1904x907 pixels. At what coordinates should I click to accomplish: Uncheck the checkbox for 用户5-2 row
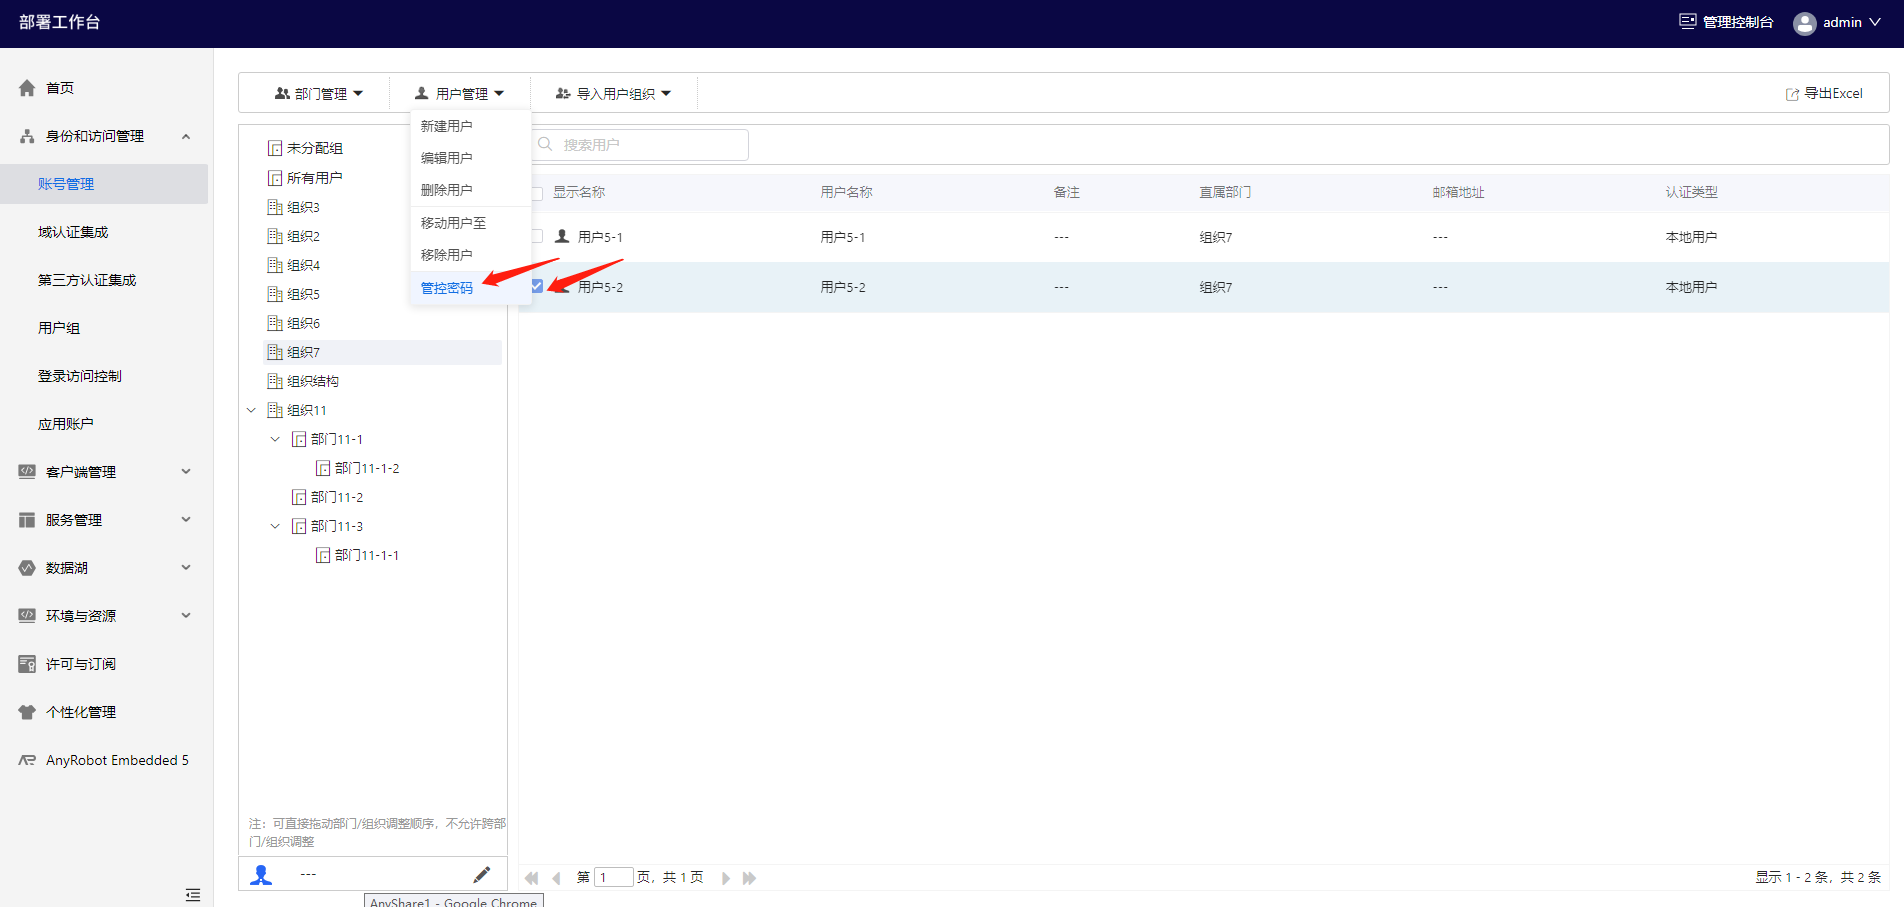click(x=537, y=286)
